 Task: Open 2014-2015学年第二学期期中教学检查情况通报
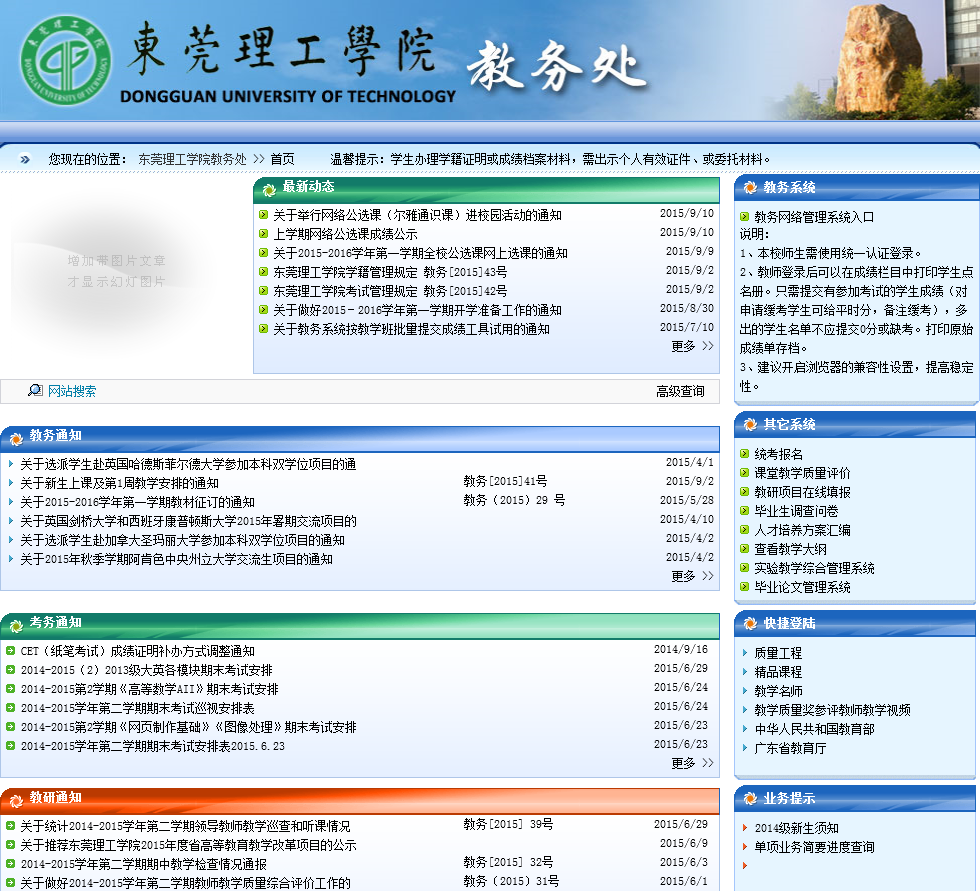pos(144,864)
